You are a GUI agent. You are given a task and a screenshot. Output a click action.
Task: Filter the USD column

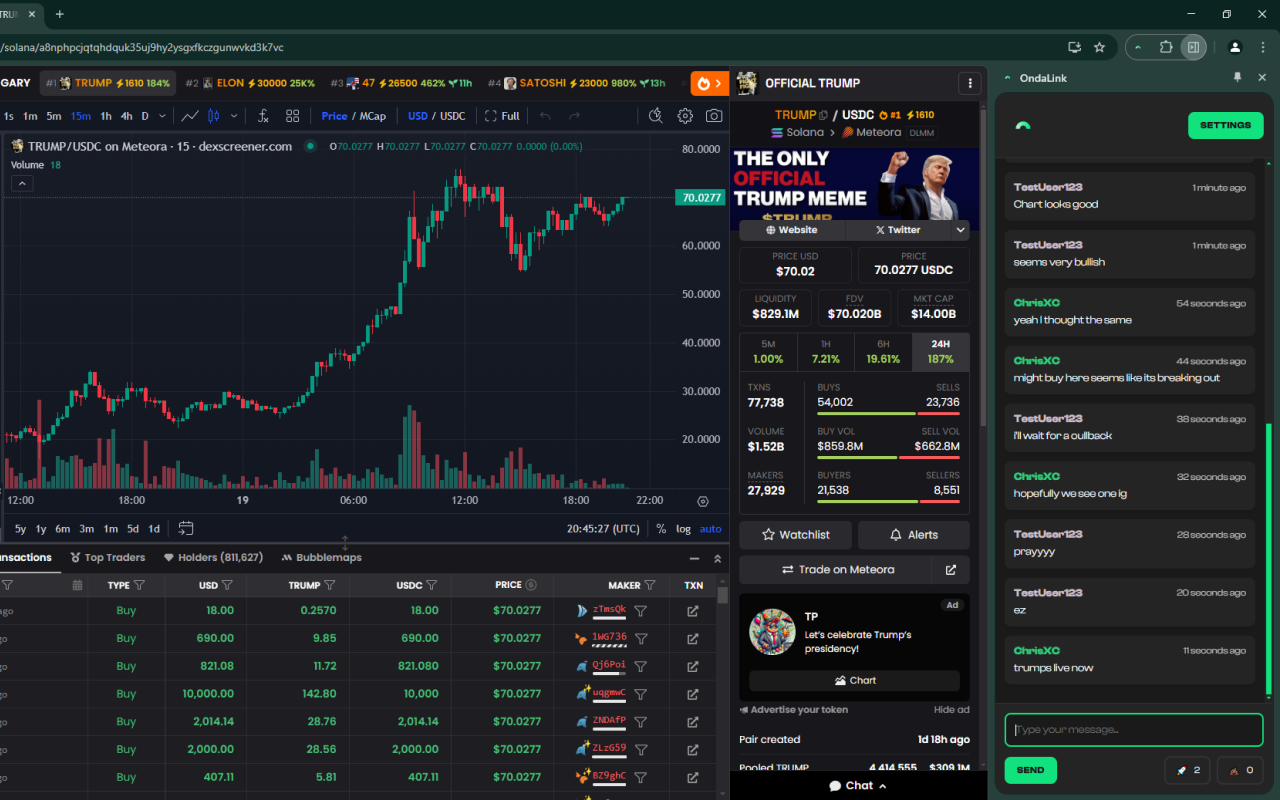(x=227, y=585)
